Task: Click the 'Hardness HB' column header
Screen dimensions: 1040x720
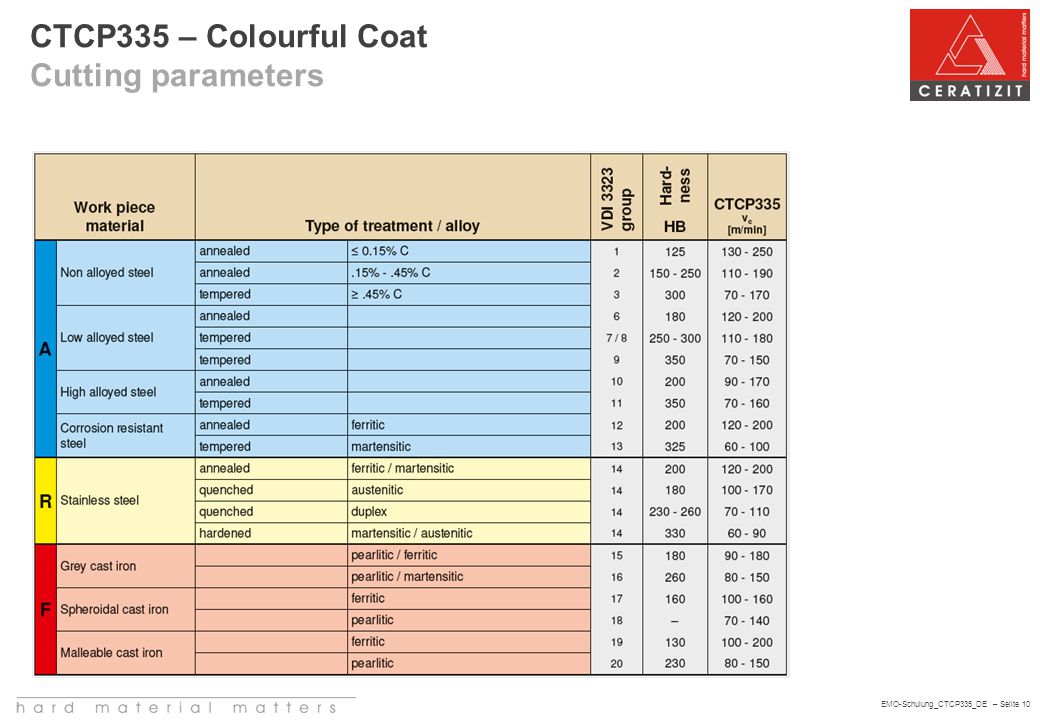Action: pos(675,198)
